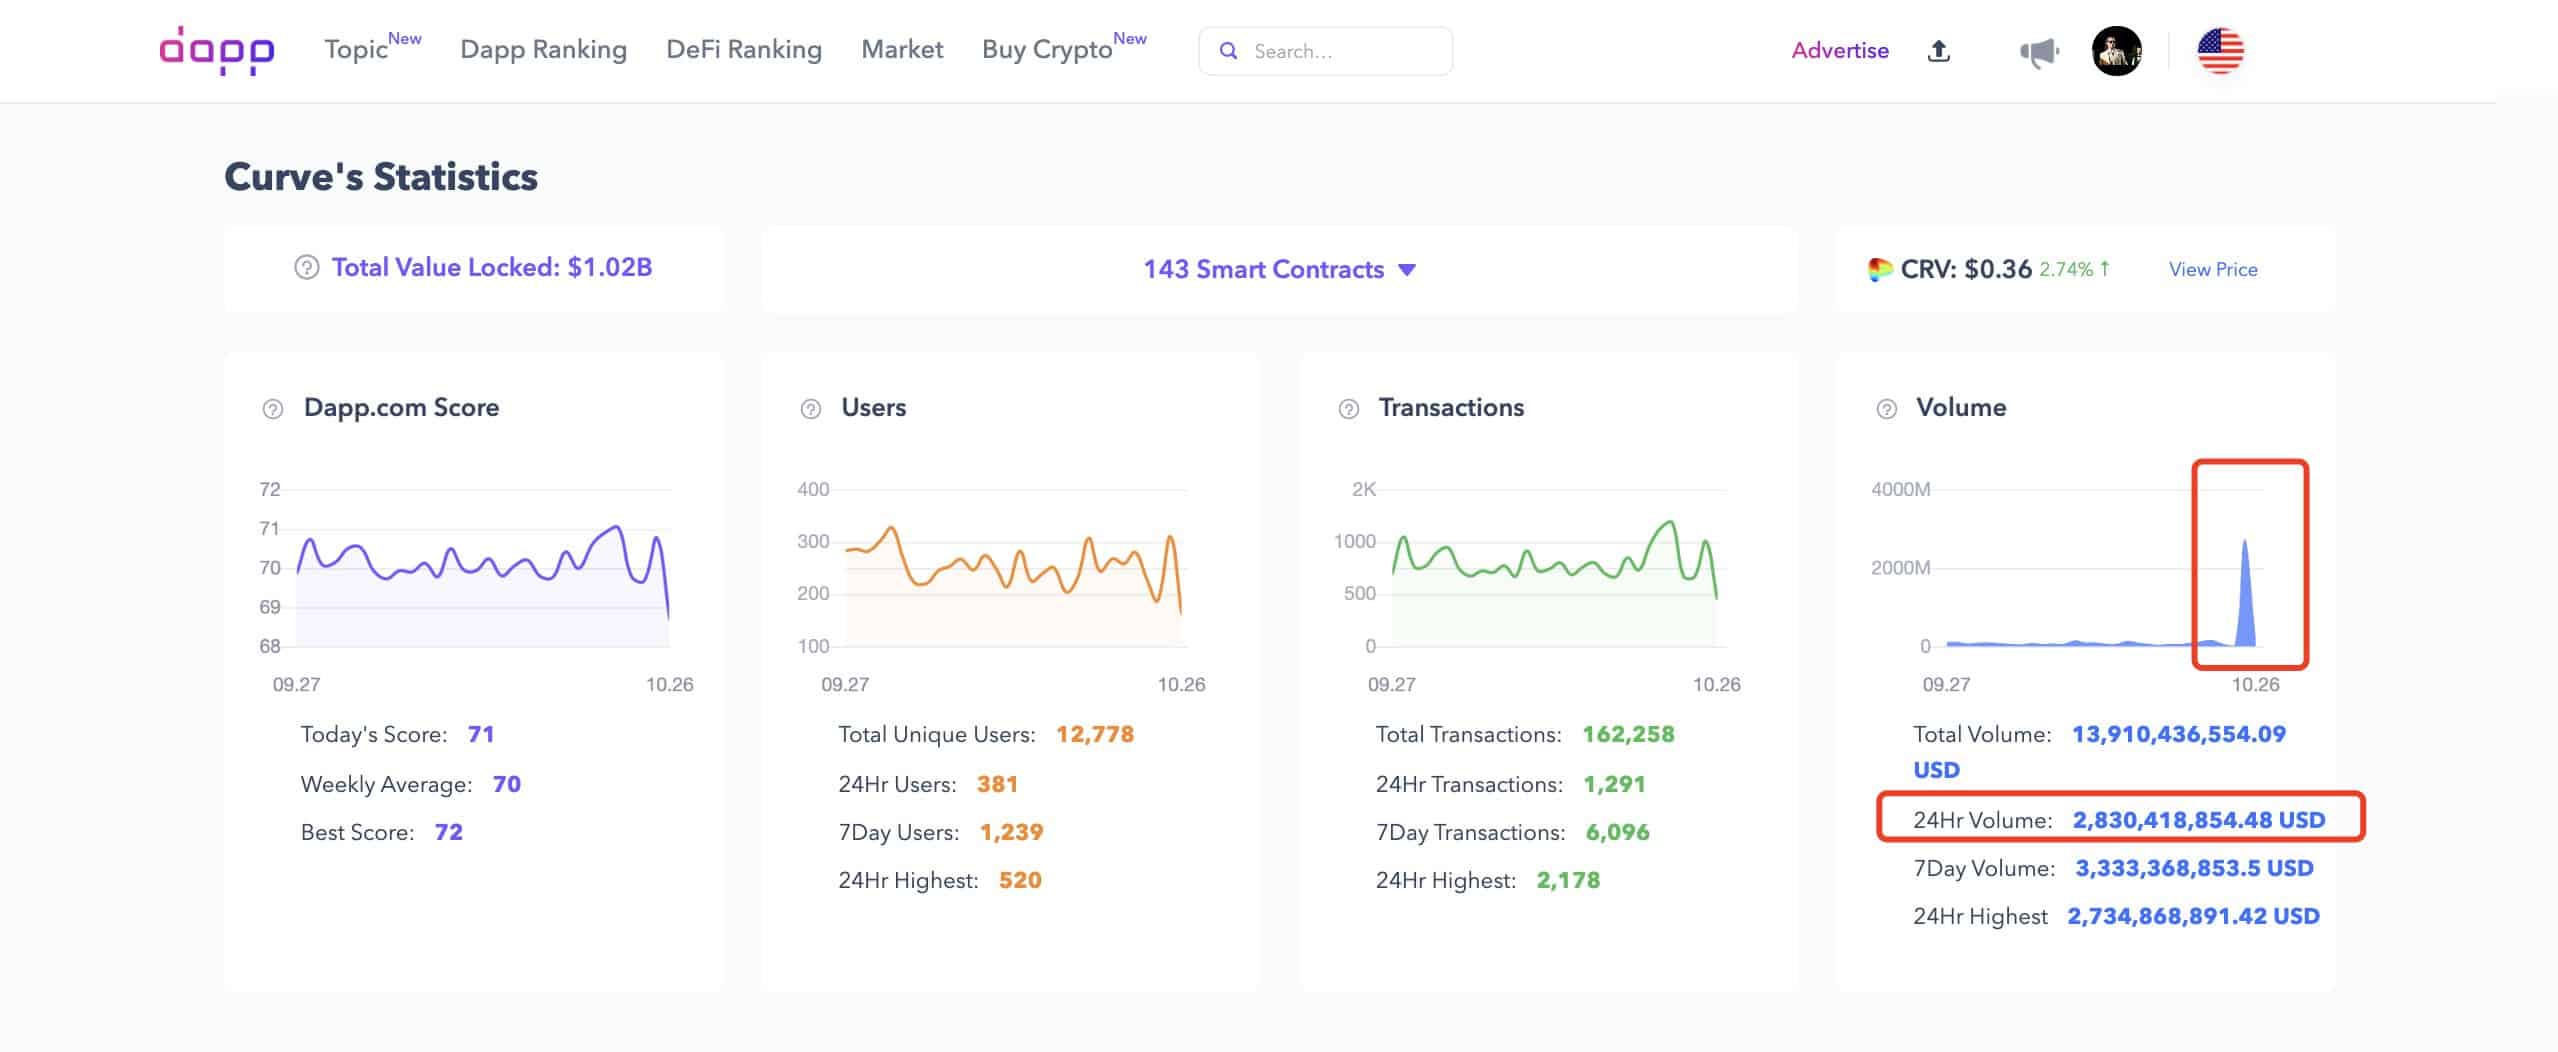The image size is (2558, 1052).
Task: Open the user profile avatar
Action: point(2116,51)
